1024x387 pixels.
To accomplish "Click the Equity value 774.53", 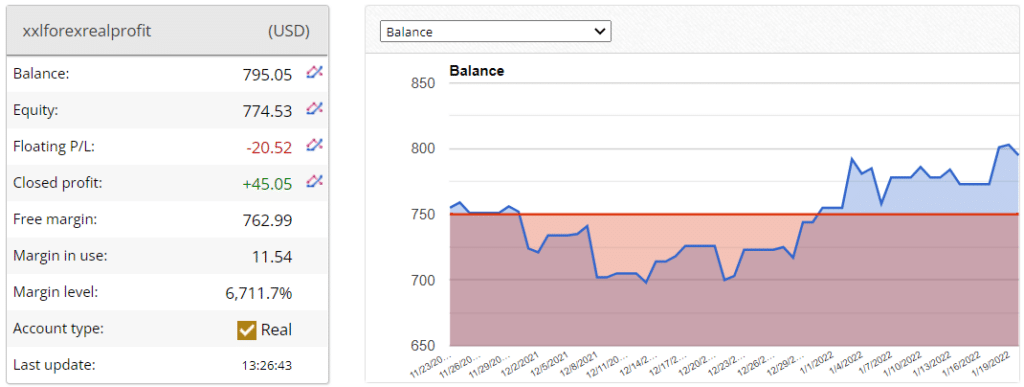I will click(x=267, y=112).
